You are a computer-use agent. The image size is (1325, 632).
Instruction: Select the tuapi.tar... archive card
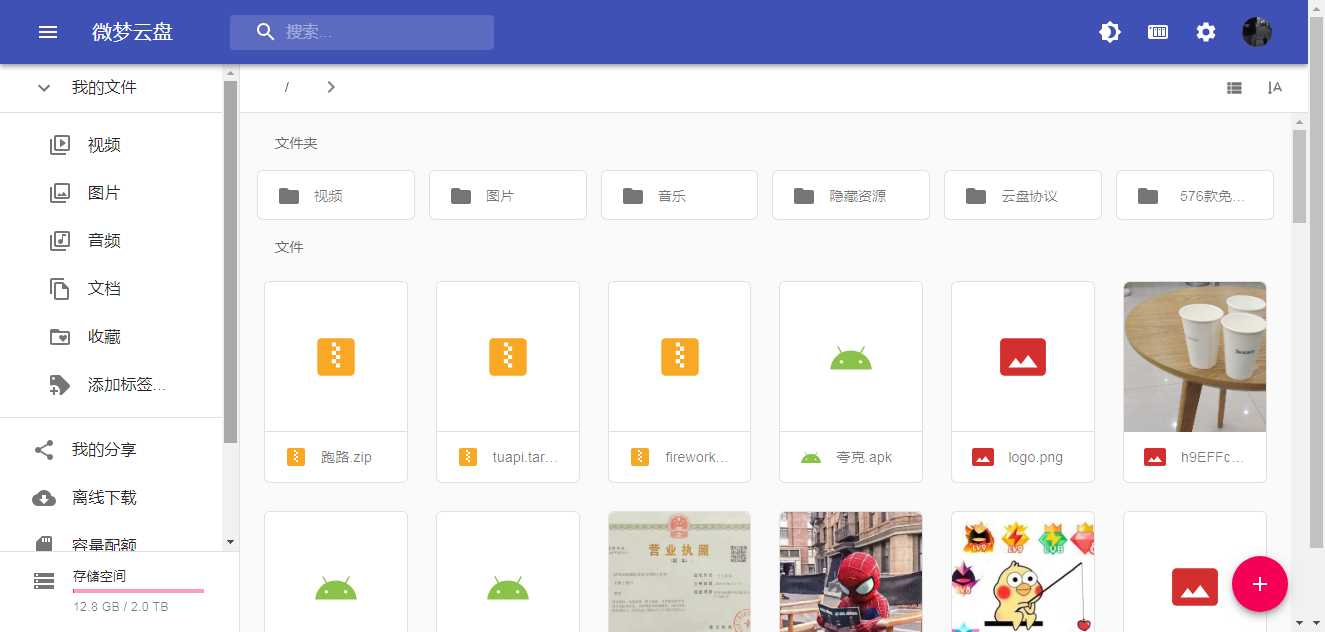tap(508, 382)
